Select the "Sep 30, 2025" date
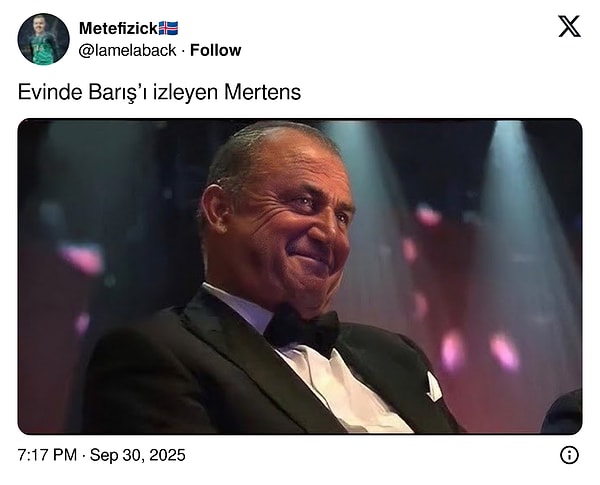 137,455
